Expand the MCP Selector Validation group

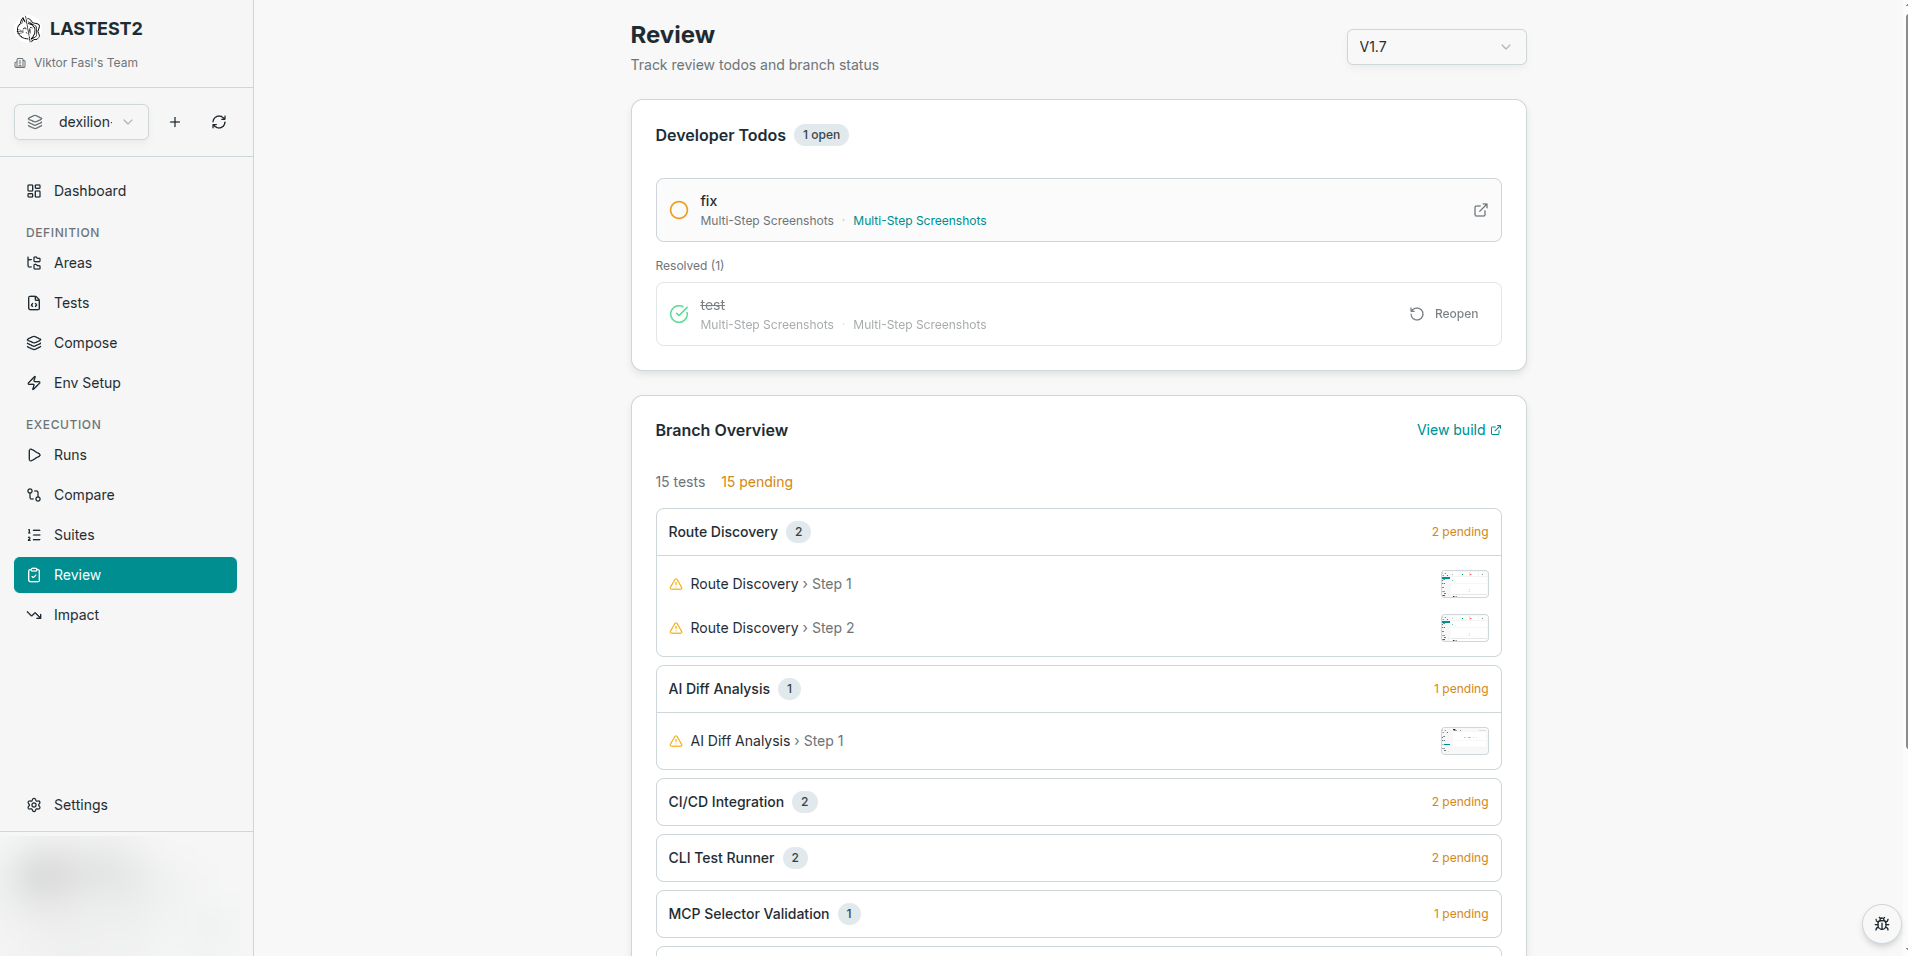pos(1078,914)
